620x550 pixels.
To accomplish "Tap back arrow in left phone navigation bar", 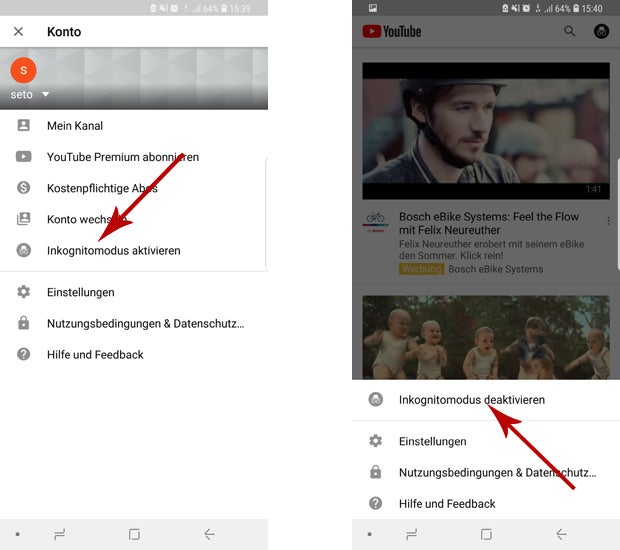I will point(209,535).
